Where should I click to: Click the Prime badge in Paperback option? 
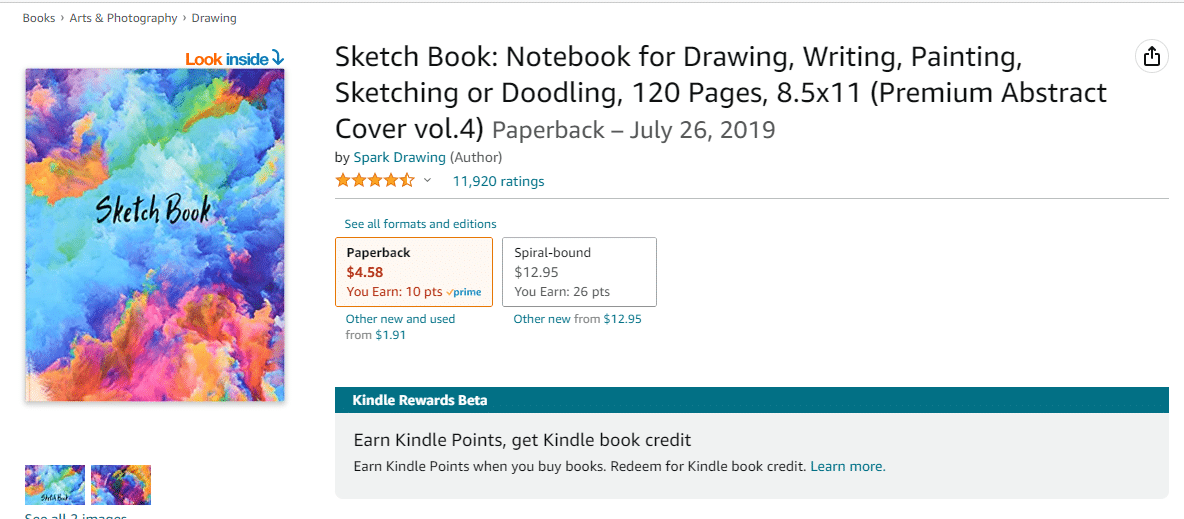[464, 292]
